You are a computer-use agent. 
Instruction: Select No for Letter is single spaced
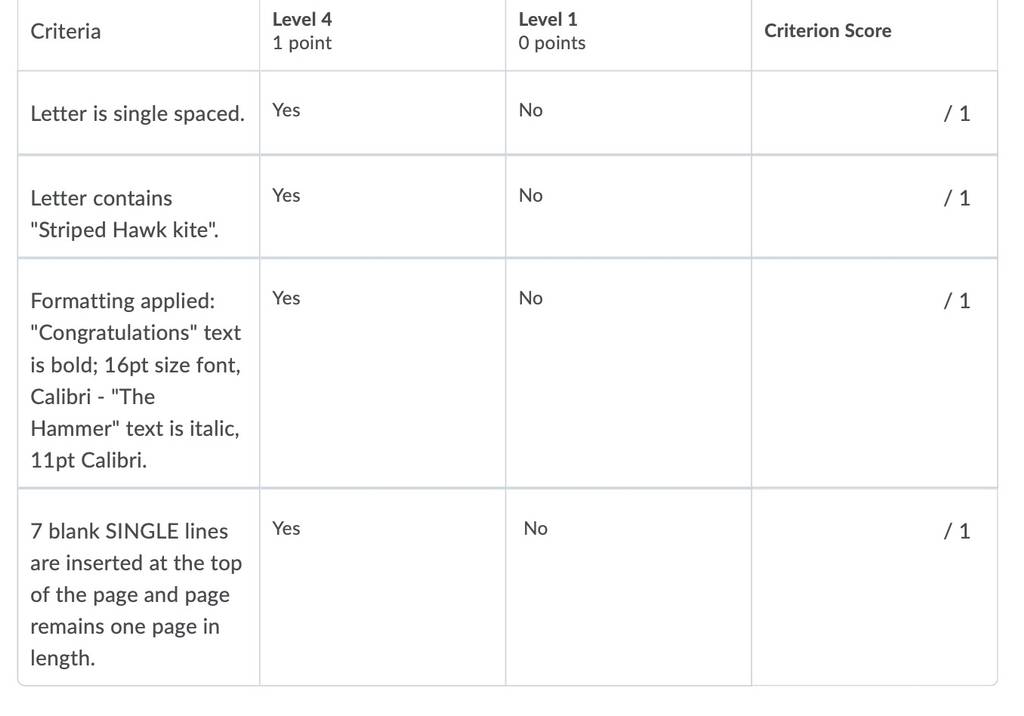pos(628,113)
